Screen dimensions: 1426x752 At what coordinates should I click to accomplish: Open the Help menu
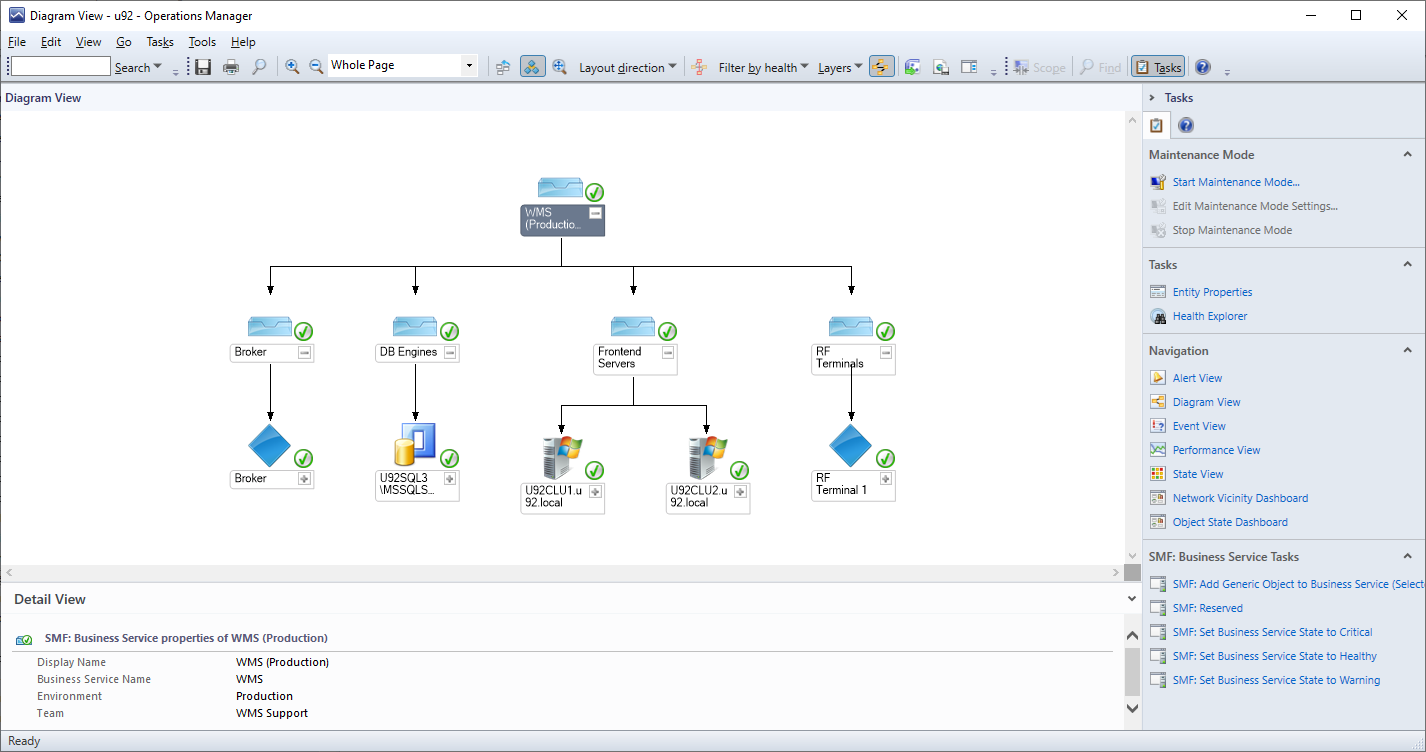click(243, 42)
